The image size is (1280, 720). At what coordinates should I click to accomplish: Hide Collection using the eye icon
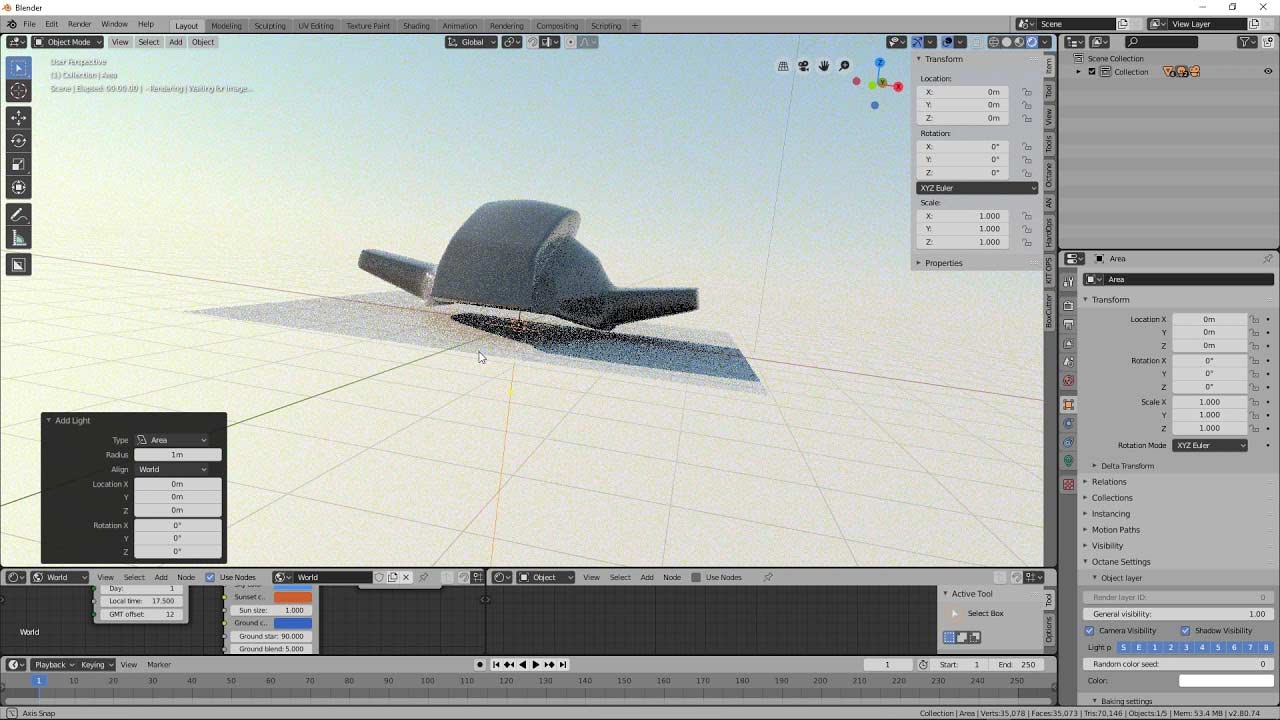[1269, 72]
